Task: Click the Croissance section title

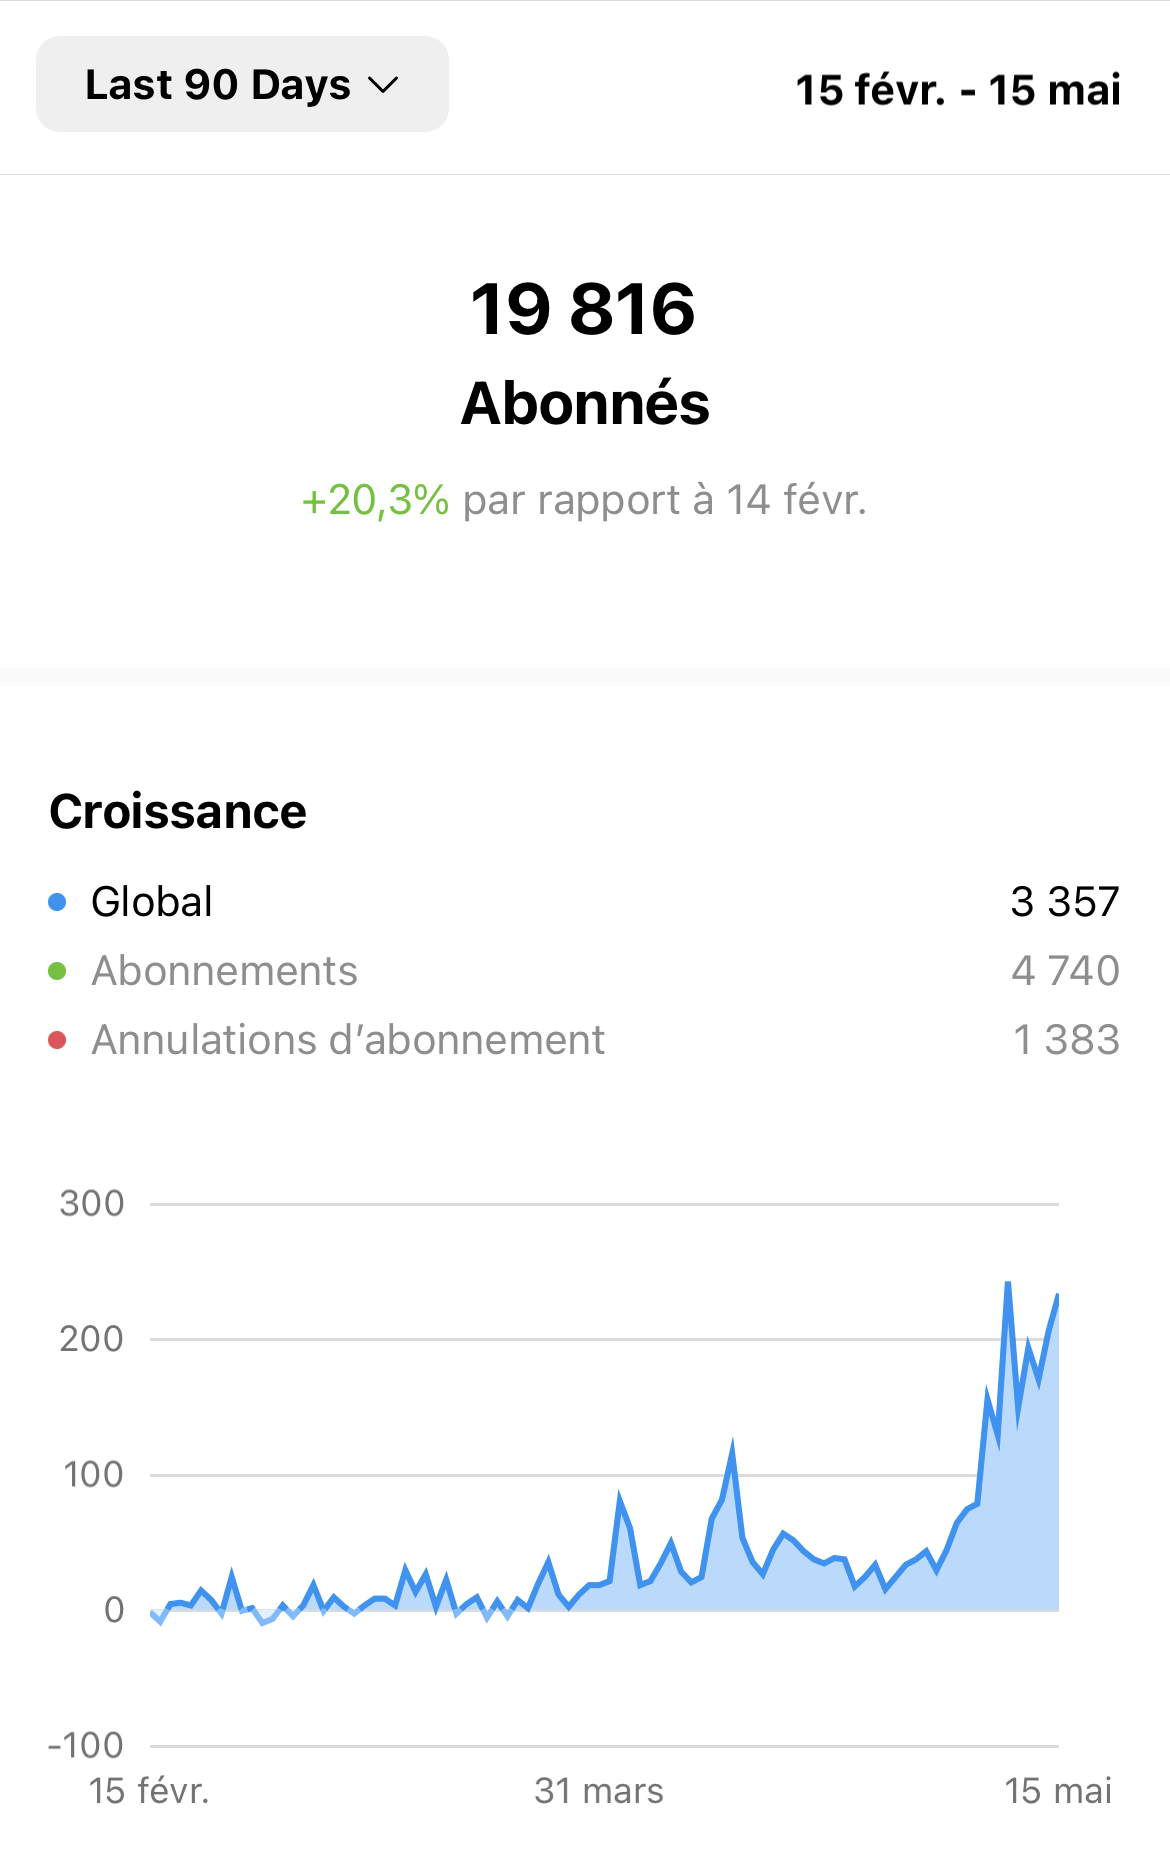Action: (x=178, y=811)
